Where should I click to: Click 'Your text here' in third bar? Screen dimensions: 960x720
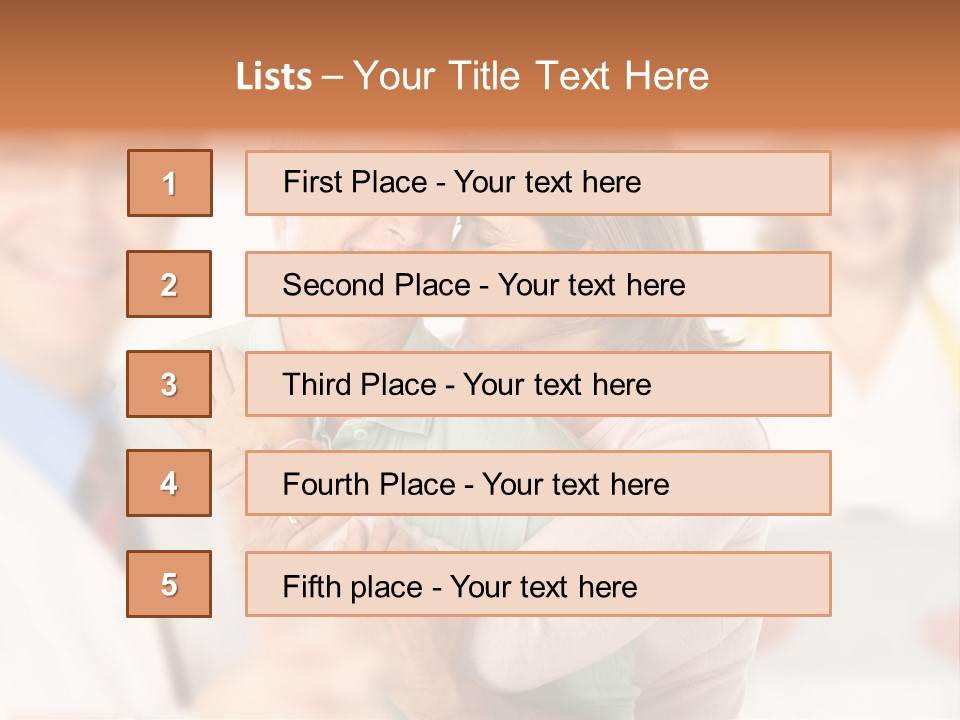pos(557,385)
